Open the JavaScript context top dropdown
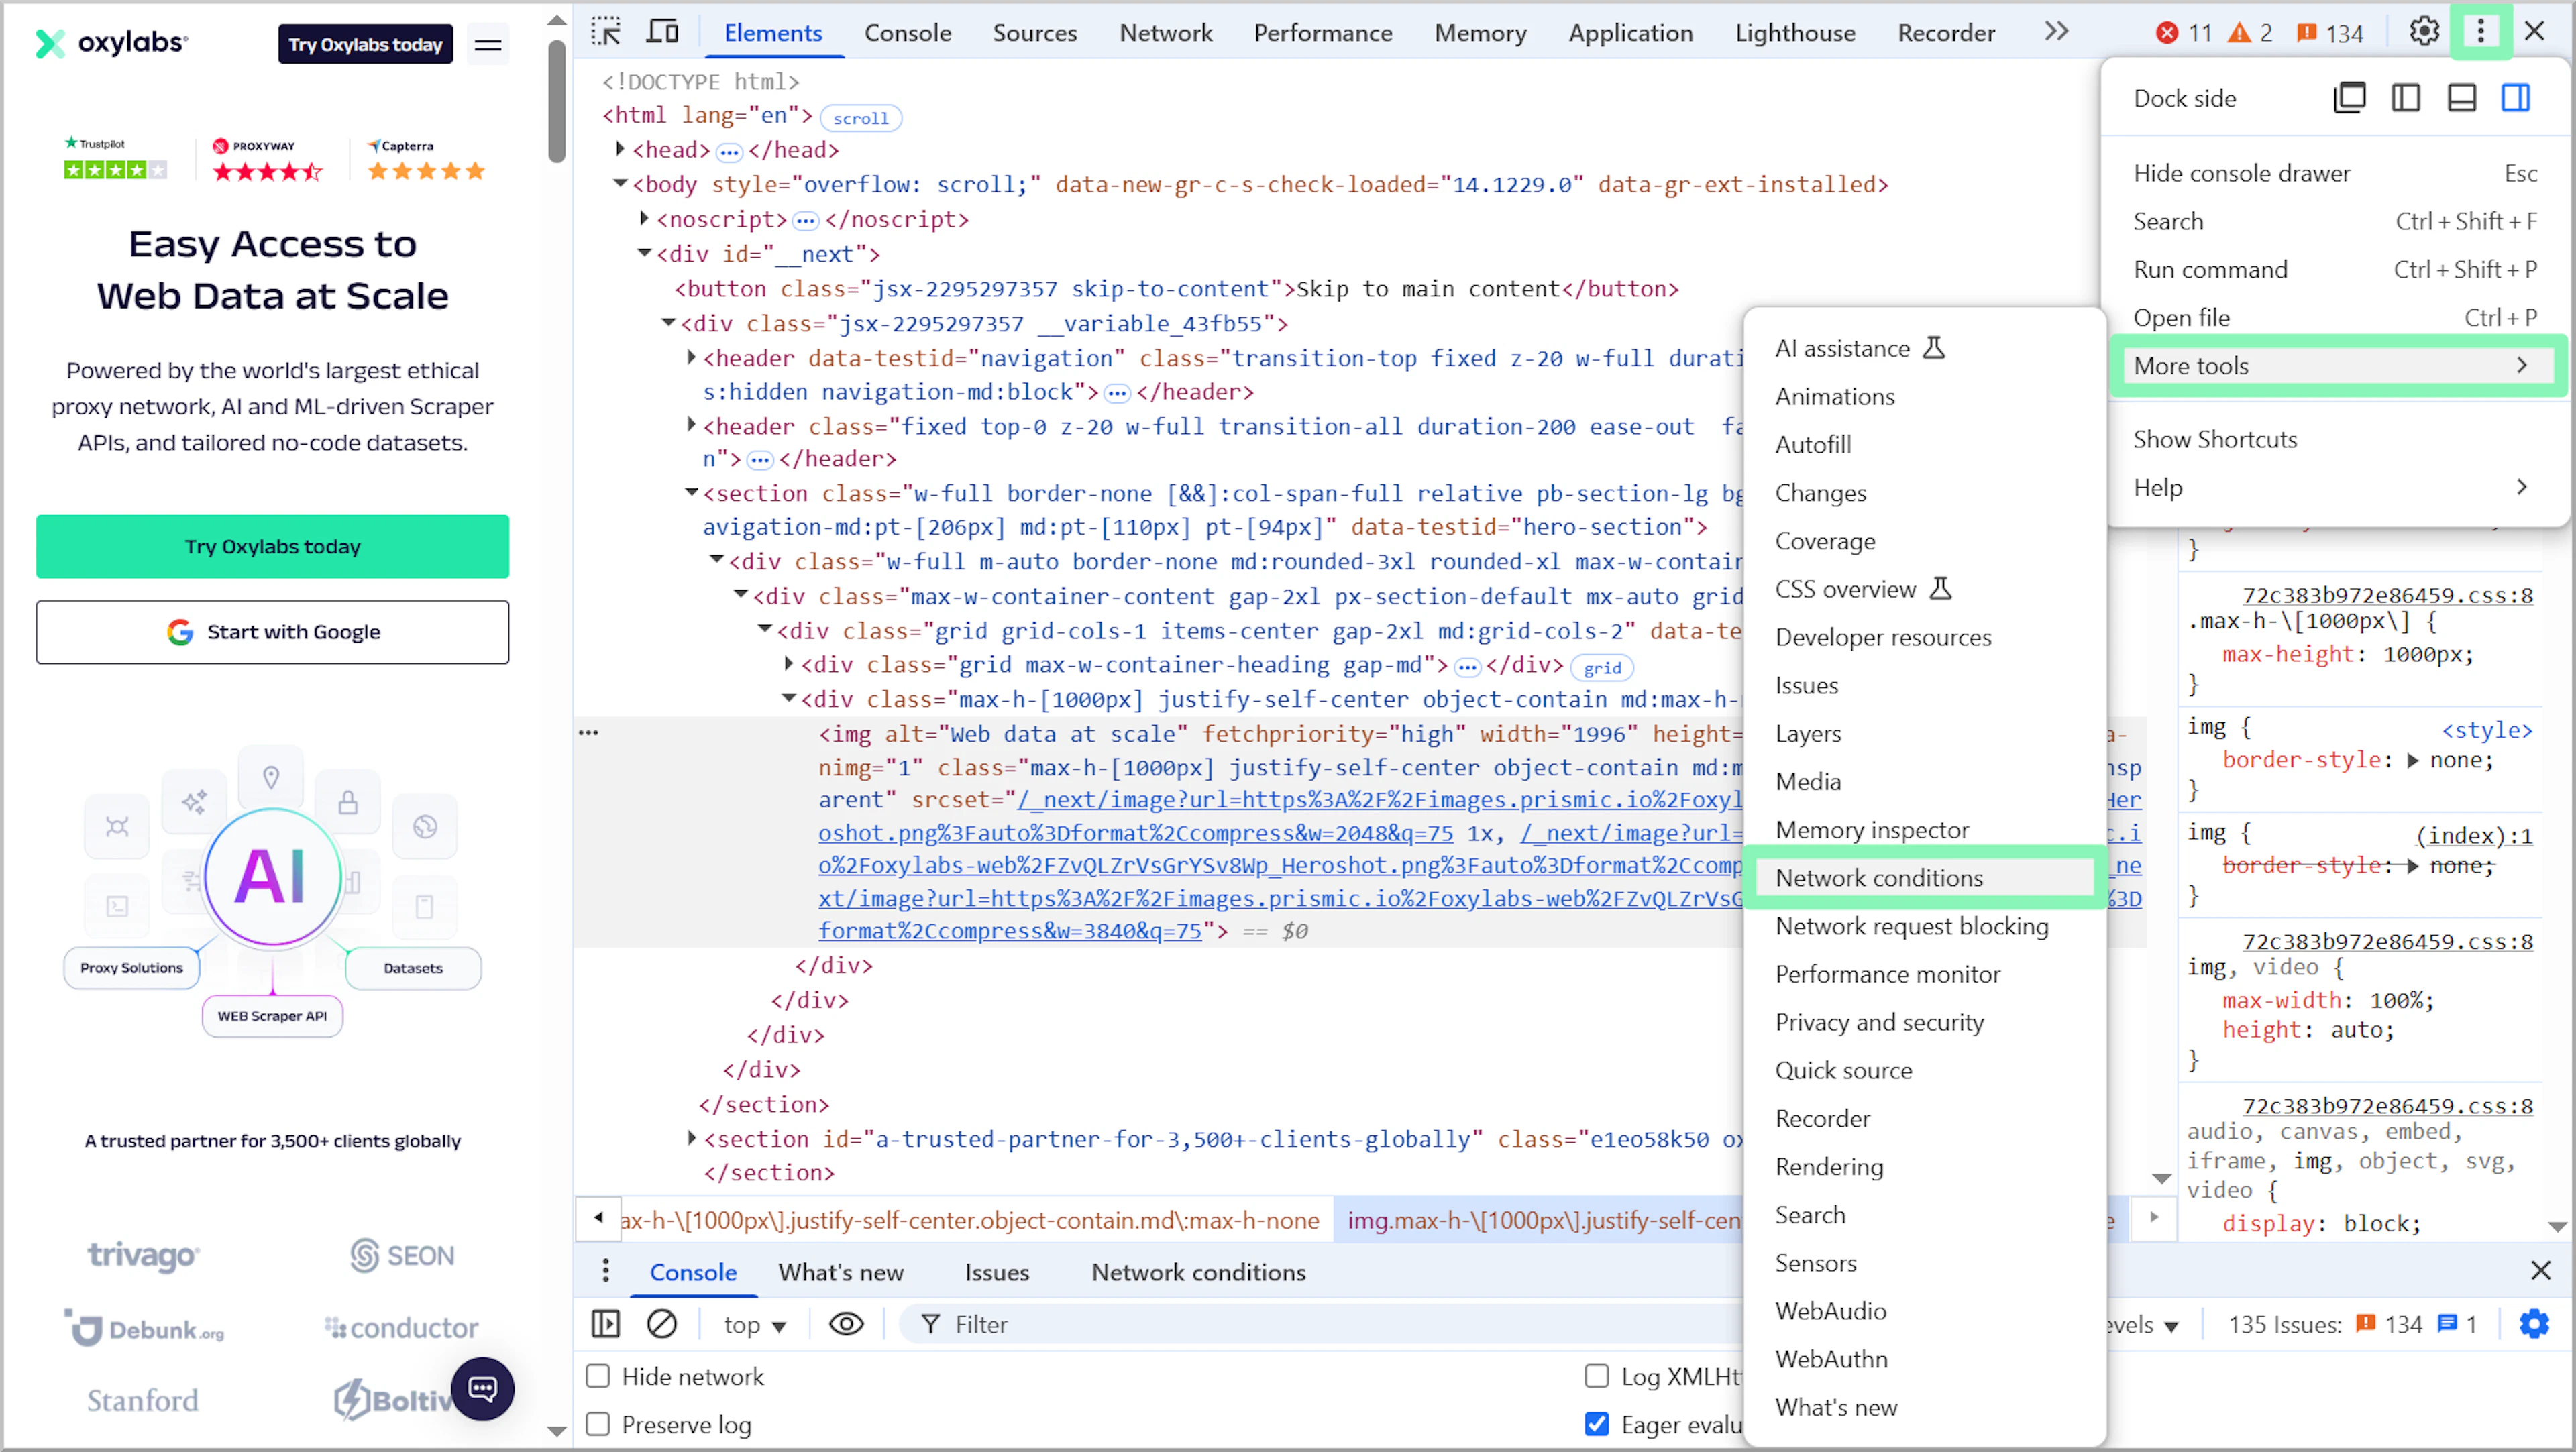The height and width of the screenshot is (1452, 2576). 755,1324
